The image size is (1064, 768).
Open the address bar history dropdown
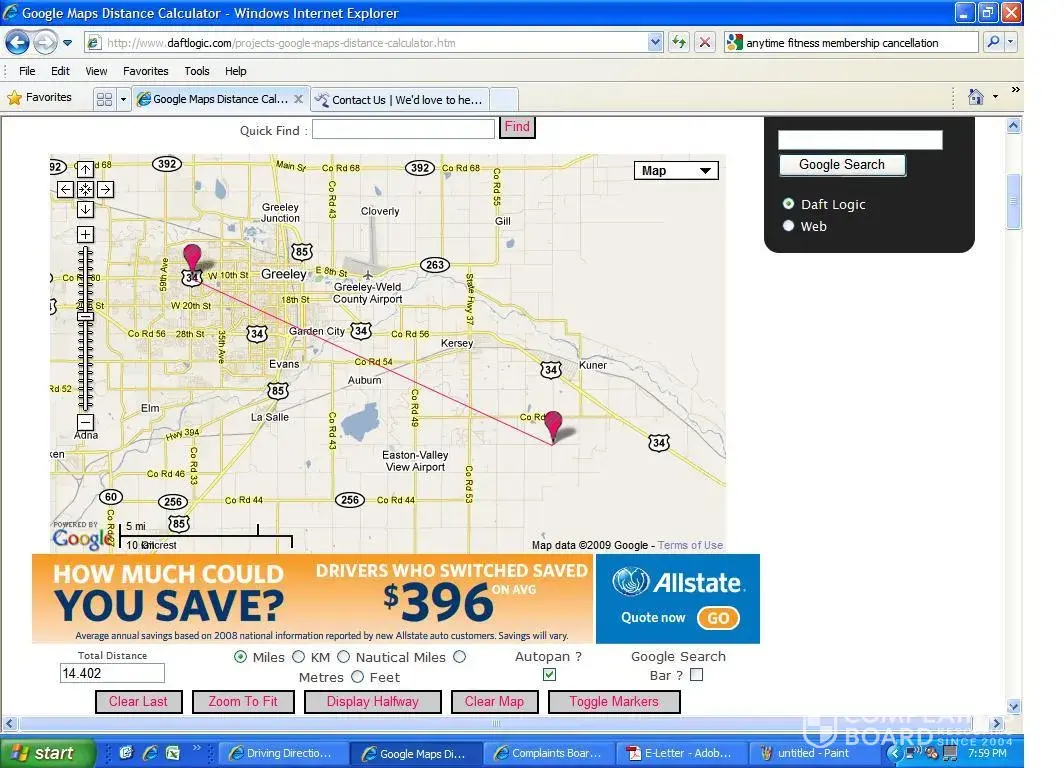(x=655, y=42)
